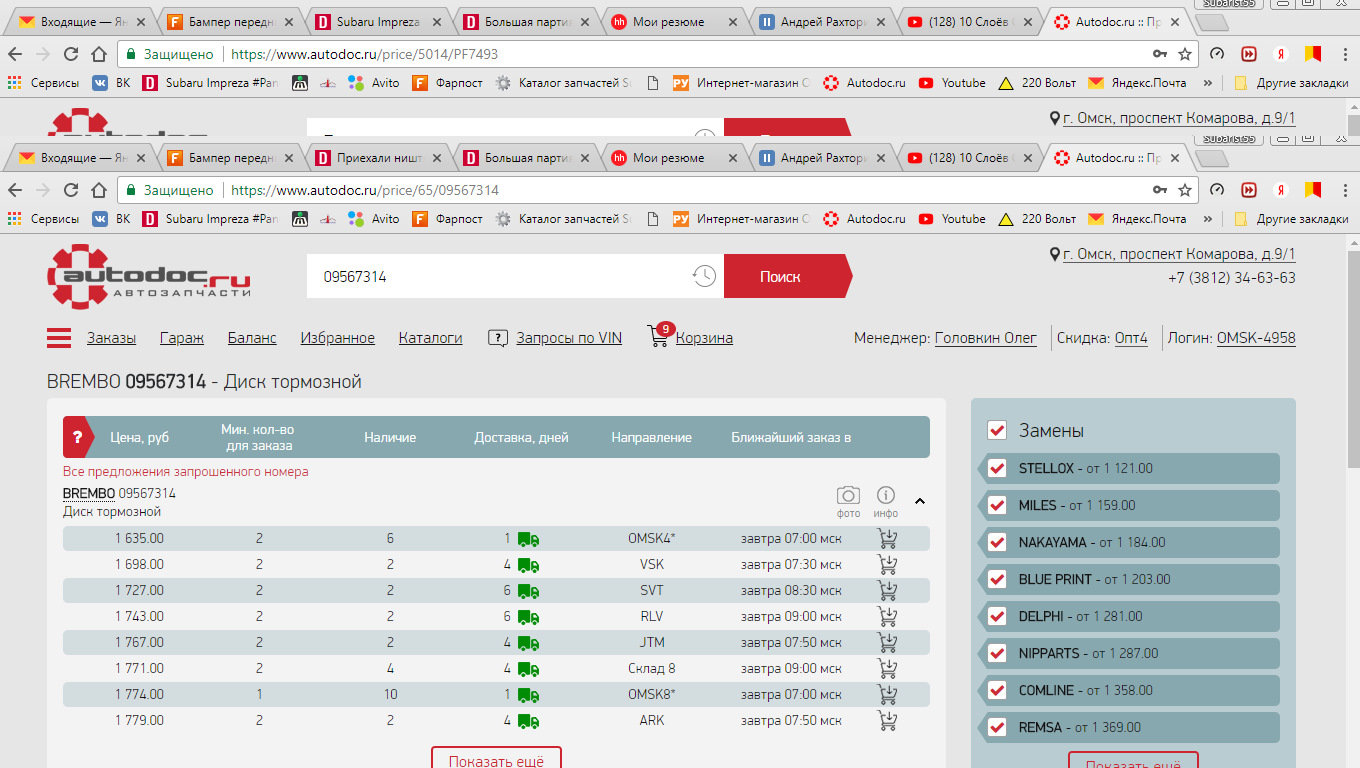Bookmark page with star in upper browser window
The image size is (1360, 768).
click(1185, 54)
